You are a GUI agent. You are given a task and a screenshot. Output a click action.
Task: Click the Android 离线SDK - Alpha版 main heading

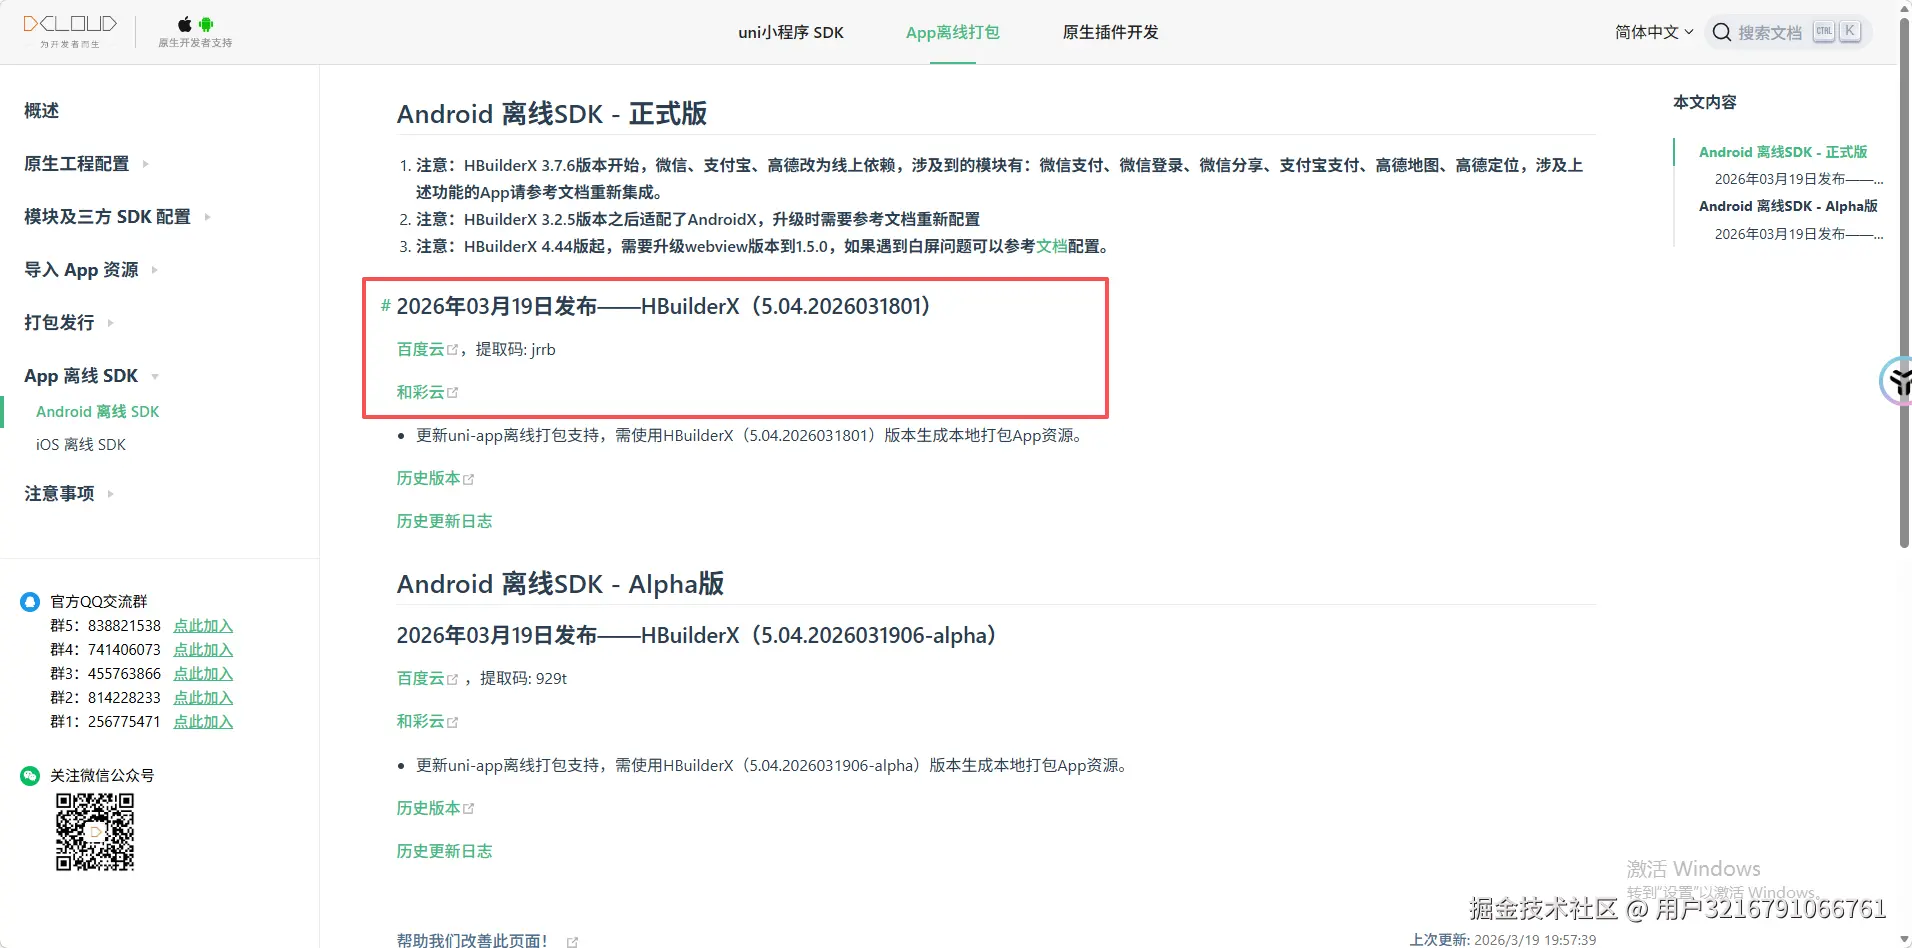click(560, 584)
